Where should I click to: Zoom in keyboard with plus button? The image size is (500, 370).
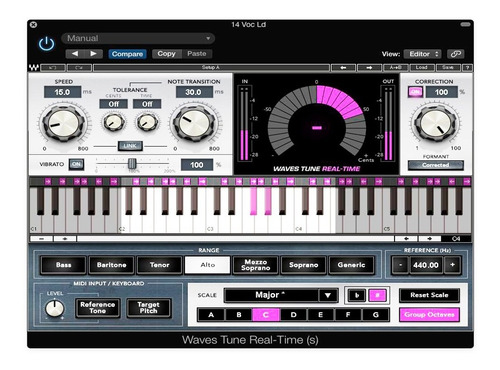click(x=65, y=239)
